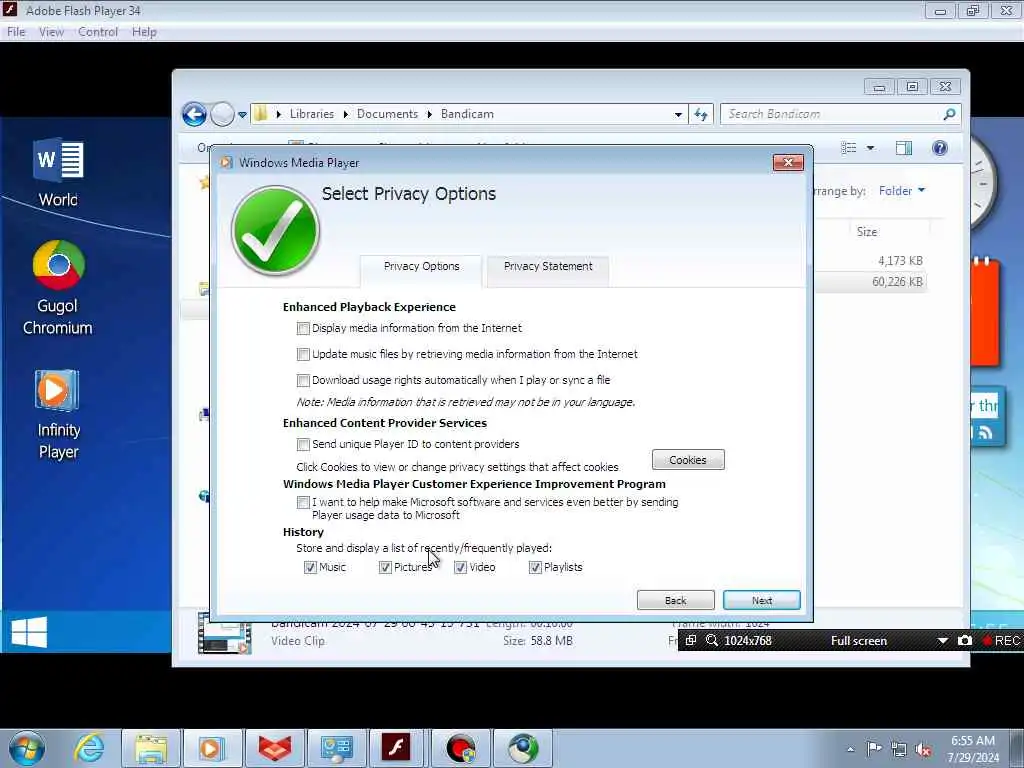Image resolution: width=1024 pixels, height=768 pixels.
Task: Show hidden tray icons arrow
Action: tap(850, 750)
